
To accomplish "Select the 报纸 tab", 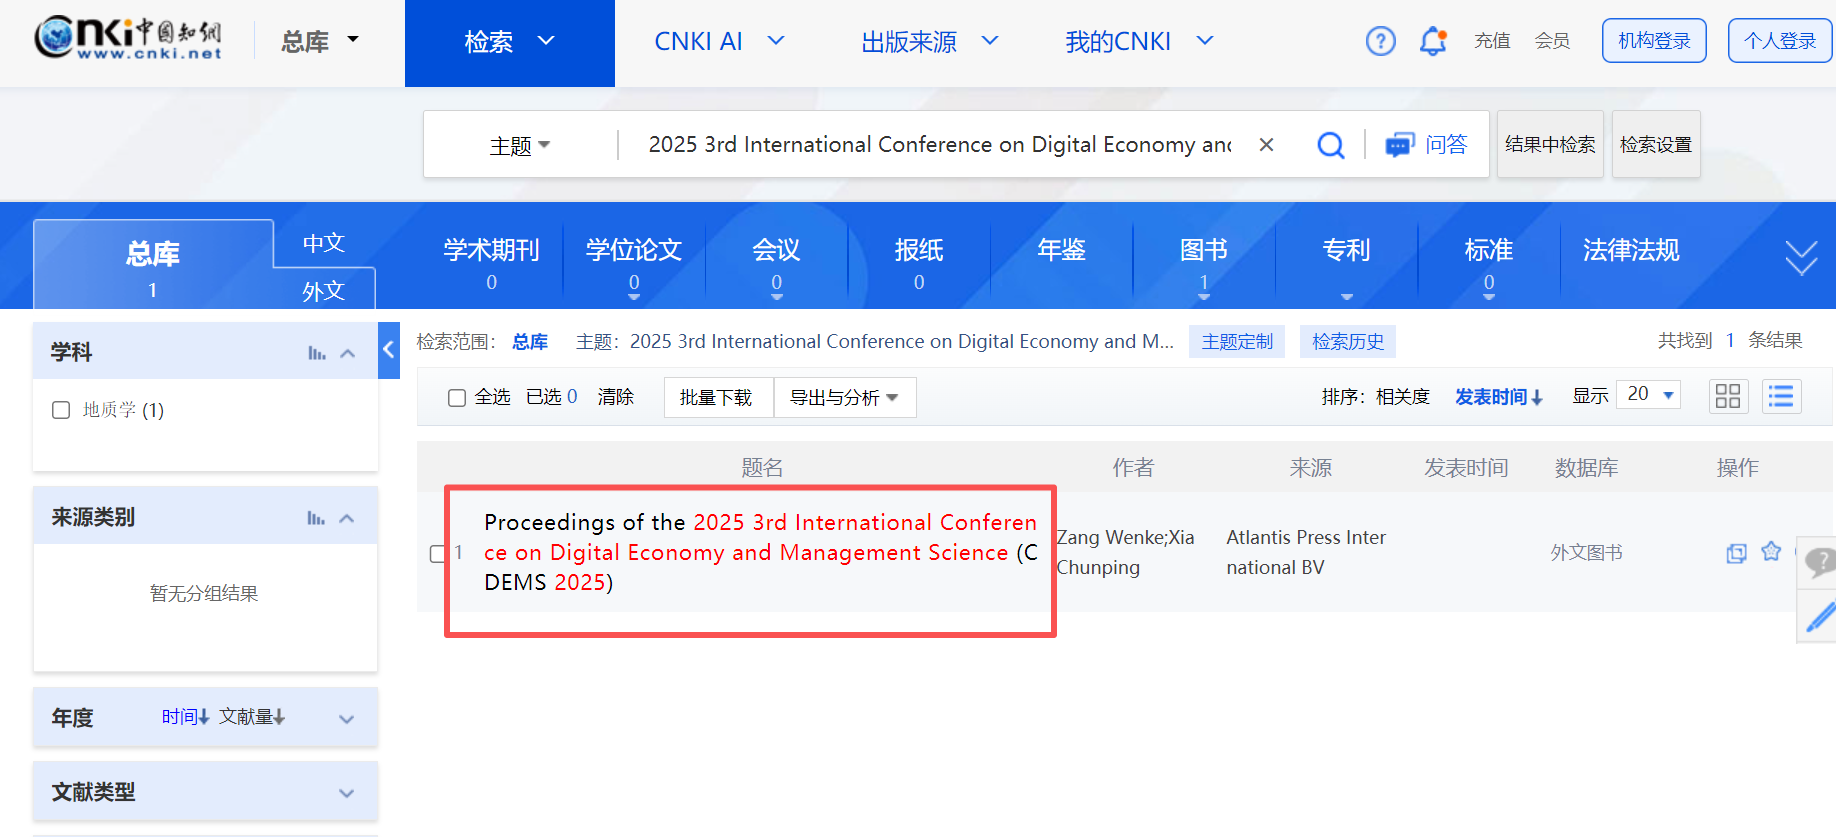I will click(919, 263).
